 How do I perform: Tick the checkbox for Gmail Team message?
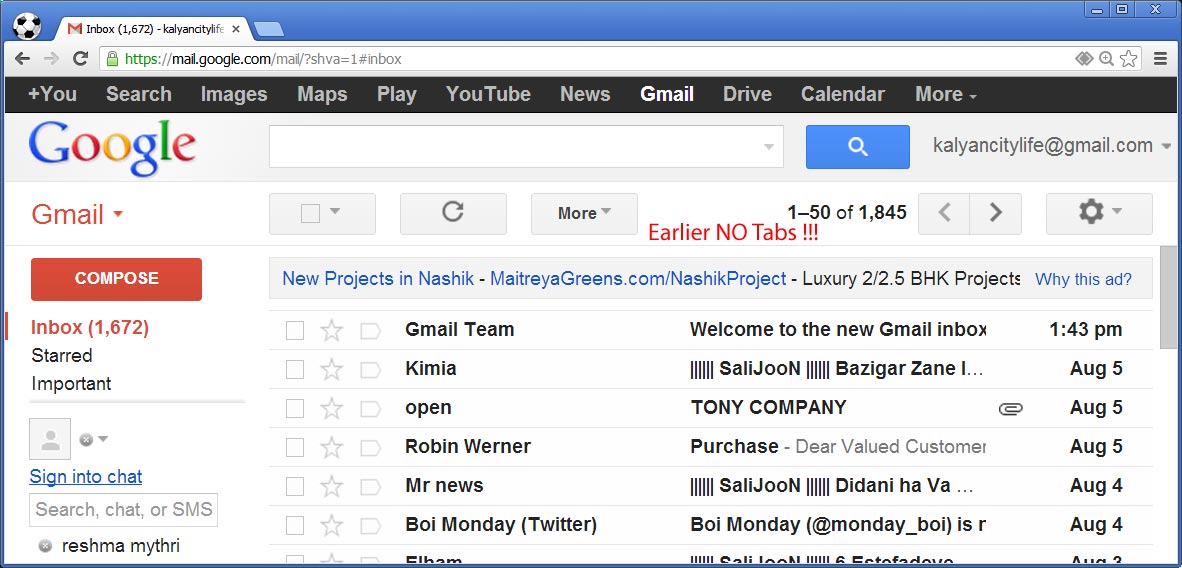click(295, 330)
